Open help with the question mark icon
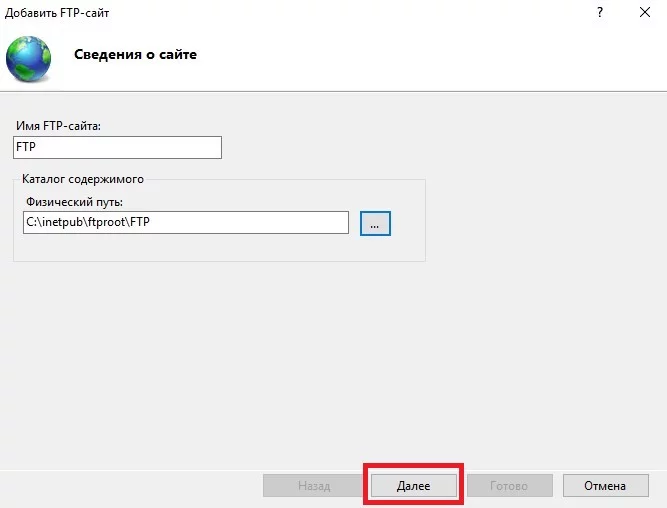The width and height of the screenshot is (667, 508). [x=600, y=12]
